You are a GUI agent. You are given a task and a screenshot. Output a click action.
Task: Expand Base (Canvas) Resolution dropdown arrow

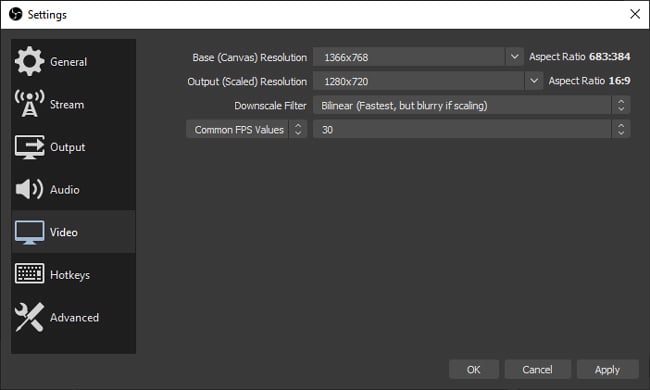click(x=514, y=57)
